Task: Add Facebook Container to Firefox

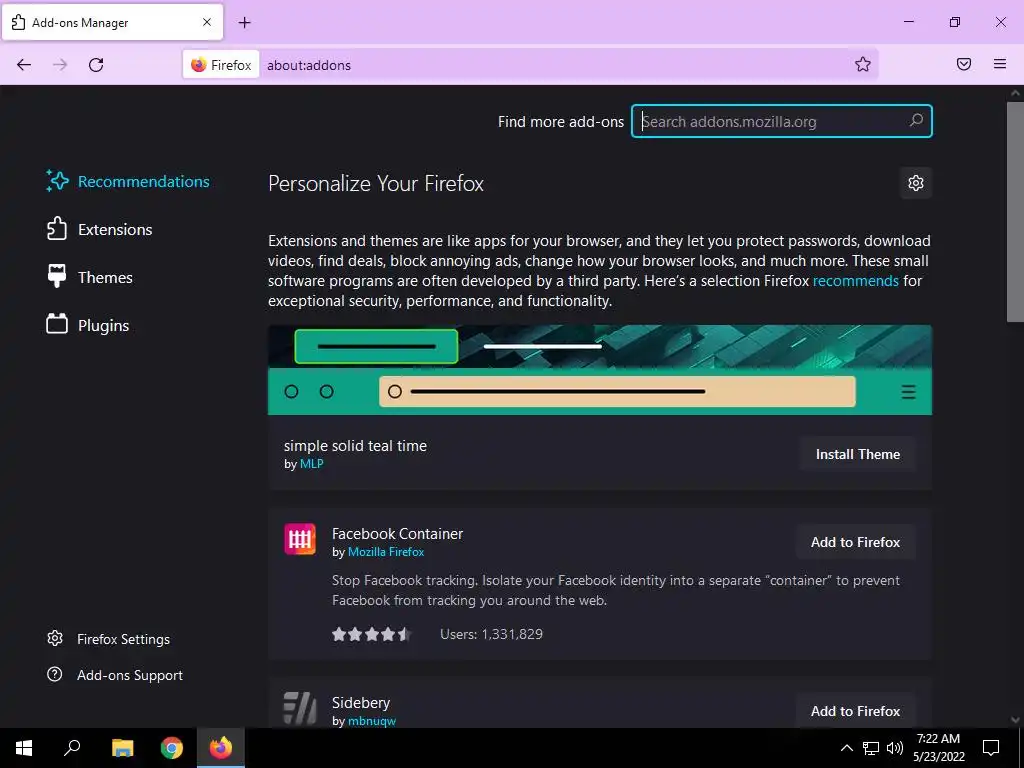Action: pos(855,542)
